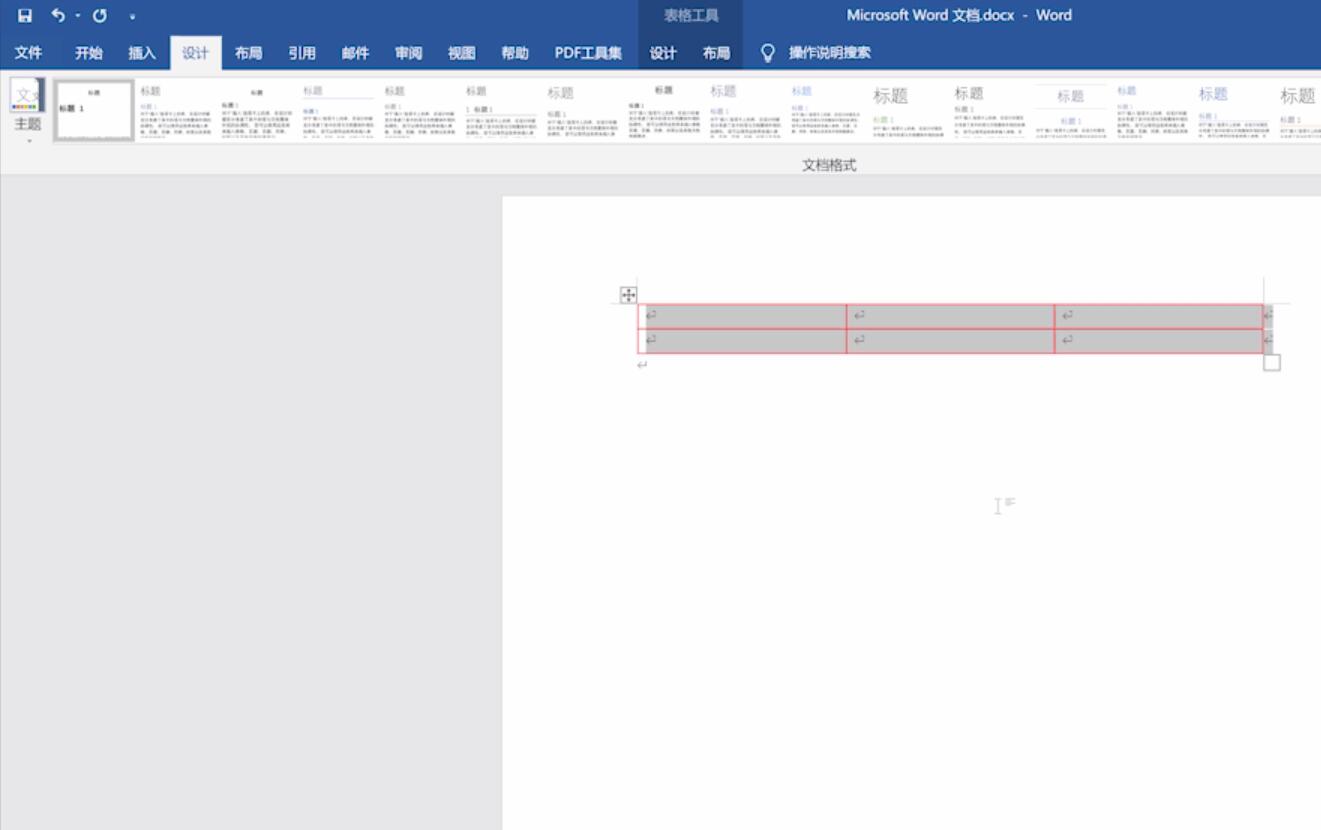Click the Redo/Repeat icon
Image resolution: width=1321 pixels, height=830 pixels.
(x=100, y=16)
